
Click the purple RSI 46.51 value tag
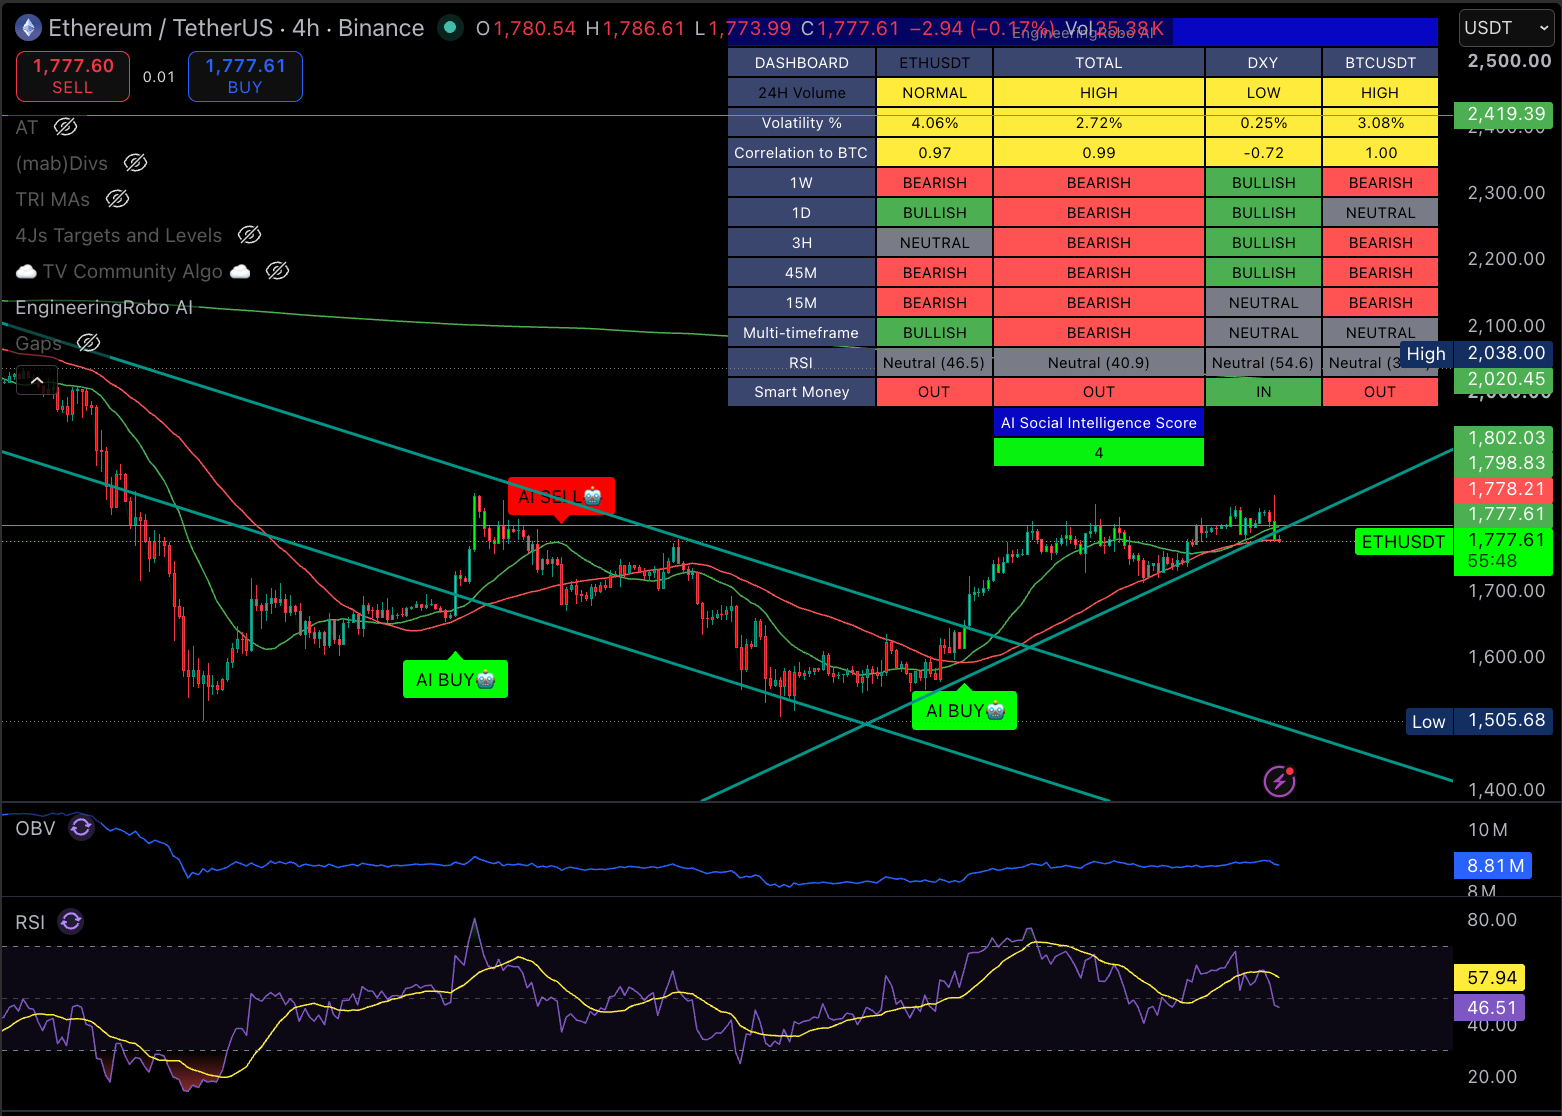click(1490, 1008)
